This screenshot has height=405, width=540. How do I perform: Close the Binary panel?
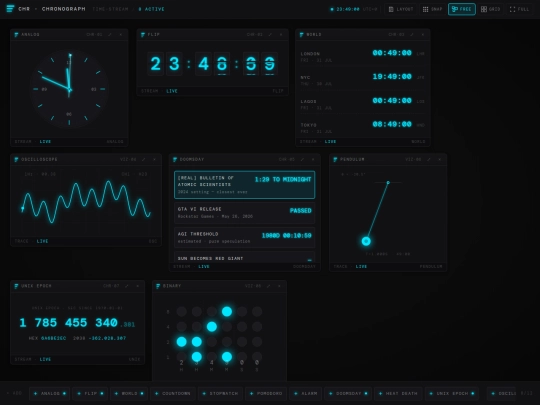[279, 286]
